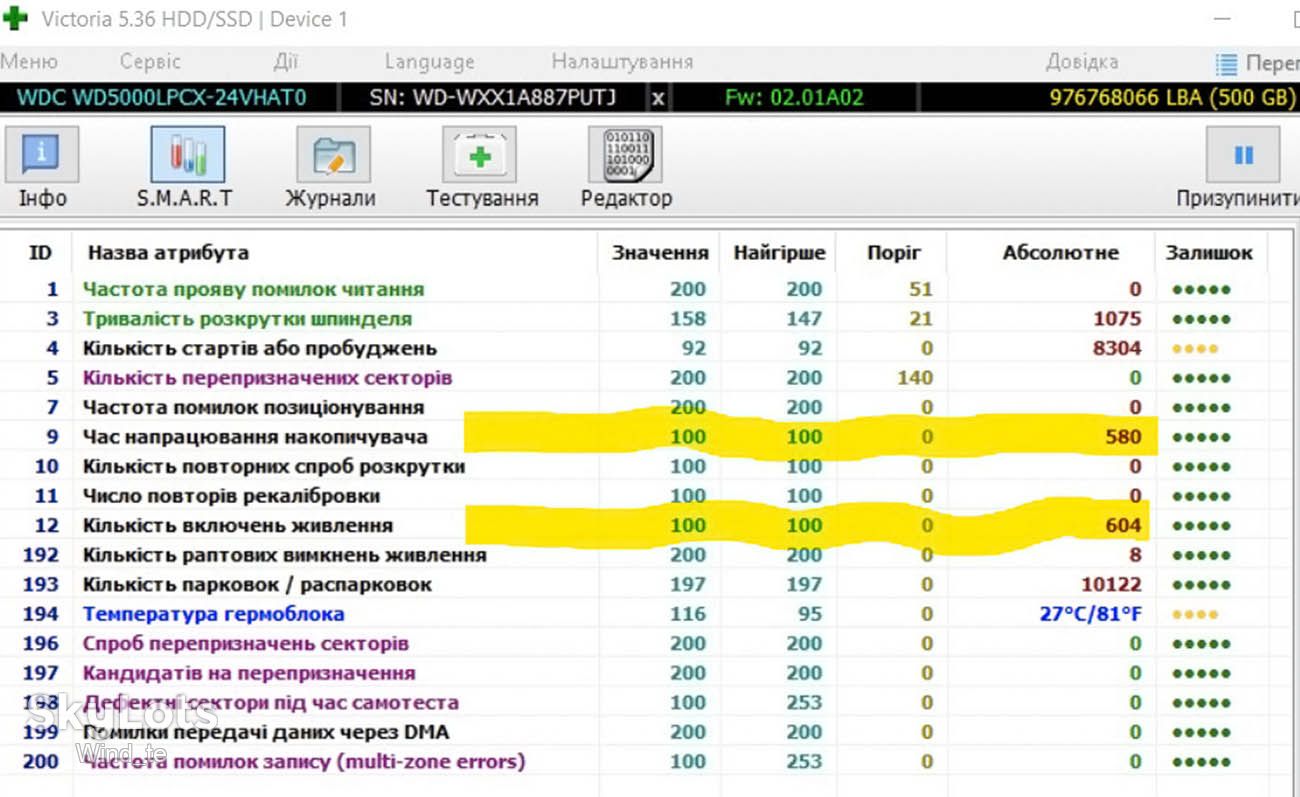The height and width of the screenshot is (797, 1300).
Task: Click the capacity text 976768066 LBA (500 GB)
Action: point(1172,98)
